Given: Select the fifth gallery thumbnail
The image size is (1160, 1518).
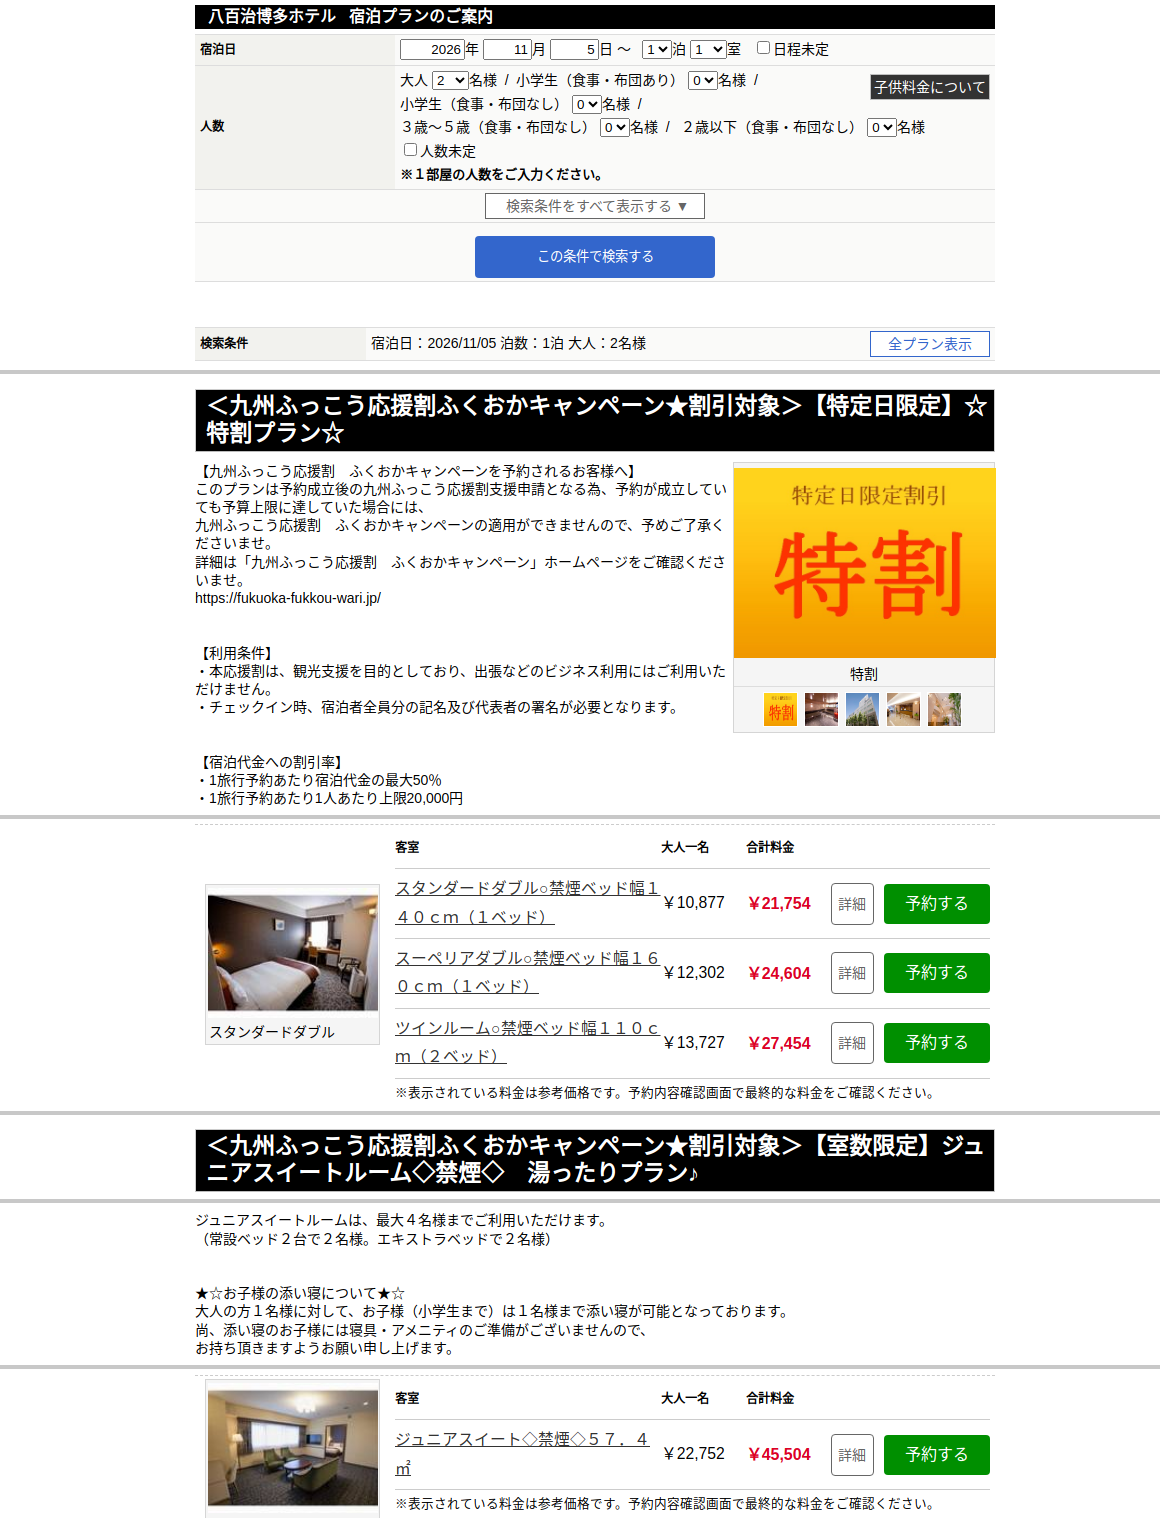Looking at the screenshot, I should [x=944, y=709].
